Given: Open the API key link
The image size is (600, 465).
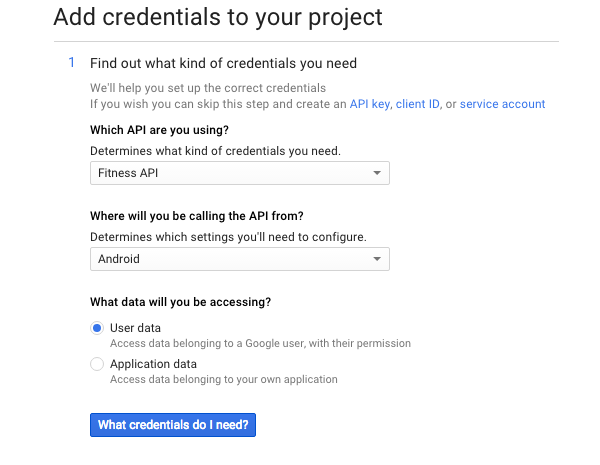Looking at the screenshot, I should [370, 104].
